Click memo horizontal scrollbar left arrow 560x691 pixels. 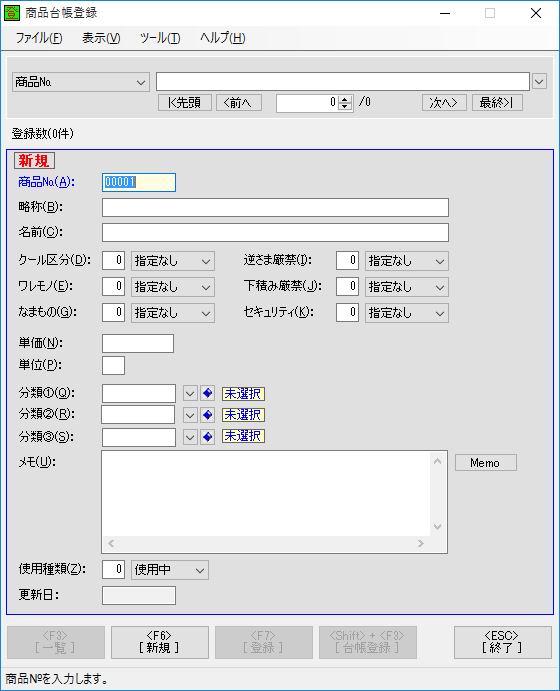point(111,543)
